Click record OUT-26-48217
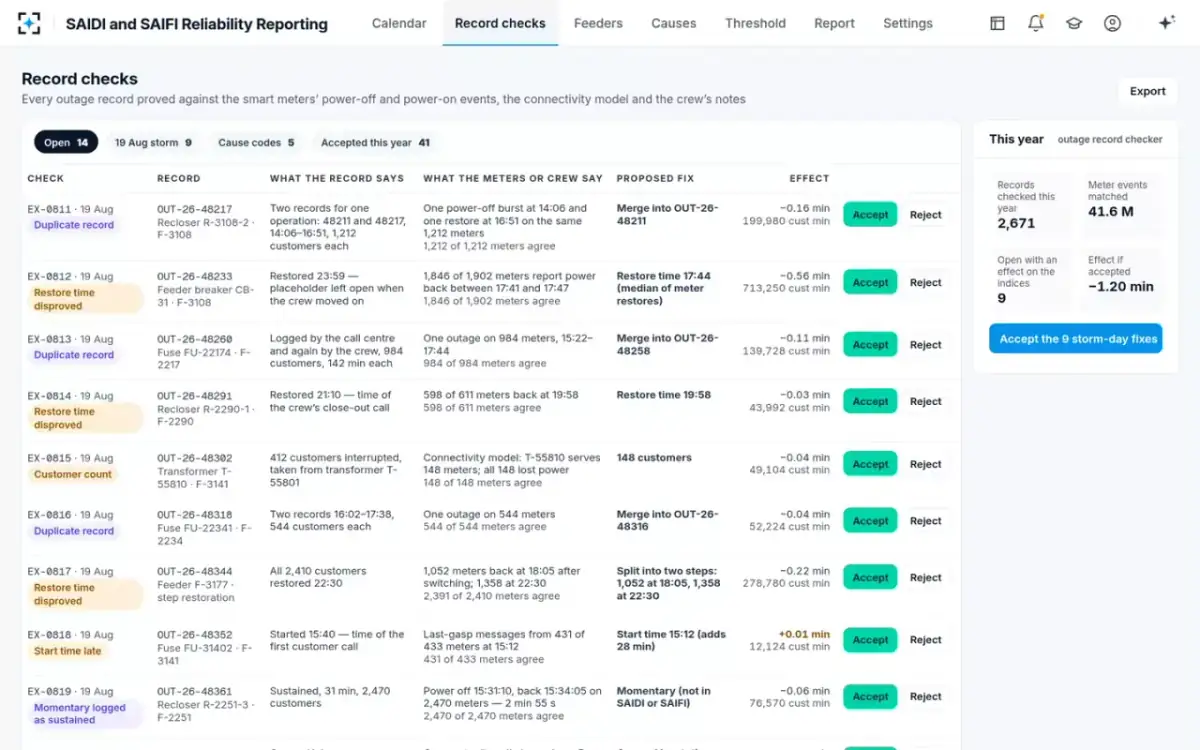 click(x=194, y=209)
